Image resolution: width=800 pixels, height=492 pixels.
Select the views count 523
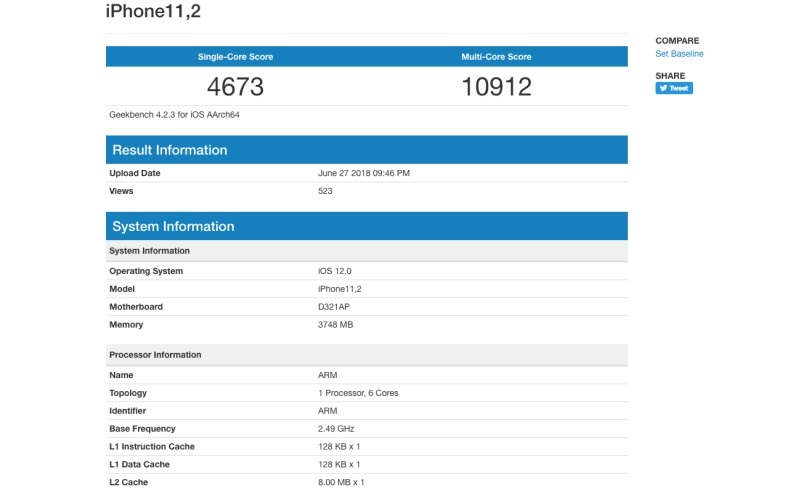pyautogui.click(x=325, y=191)
